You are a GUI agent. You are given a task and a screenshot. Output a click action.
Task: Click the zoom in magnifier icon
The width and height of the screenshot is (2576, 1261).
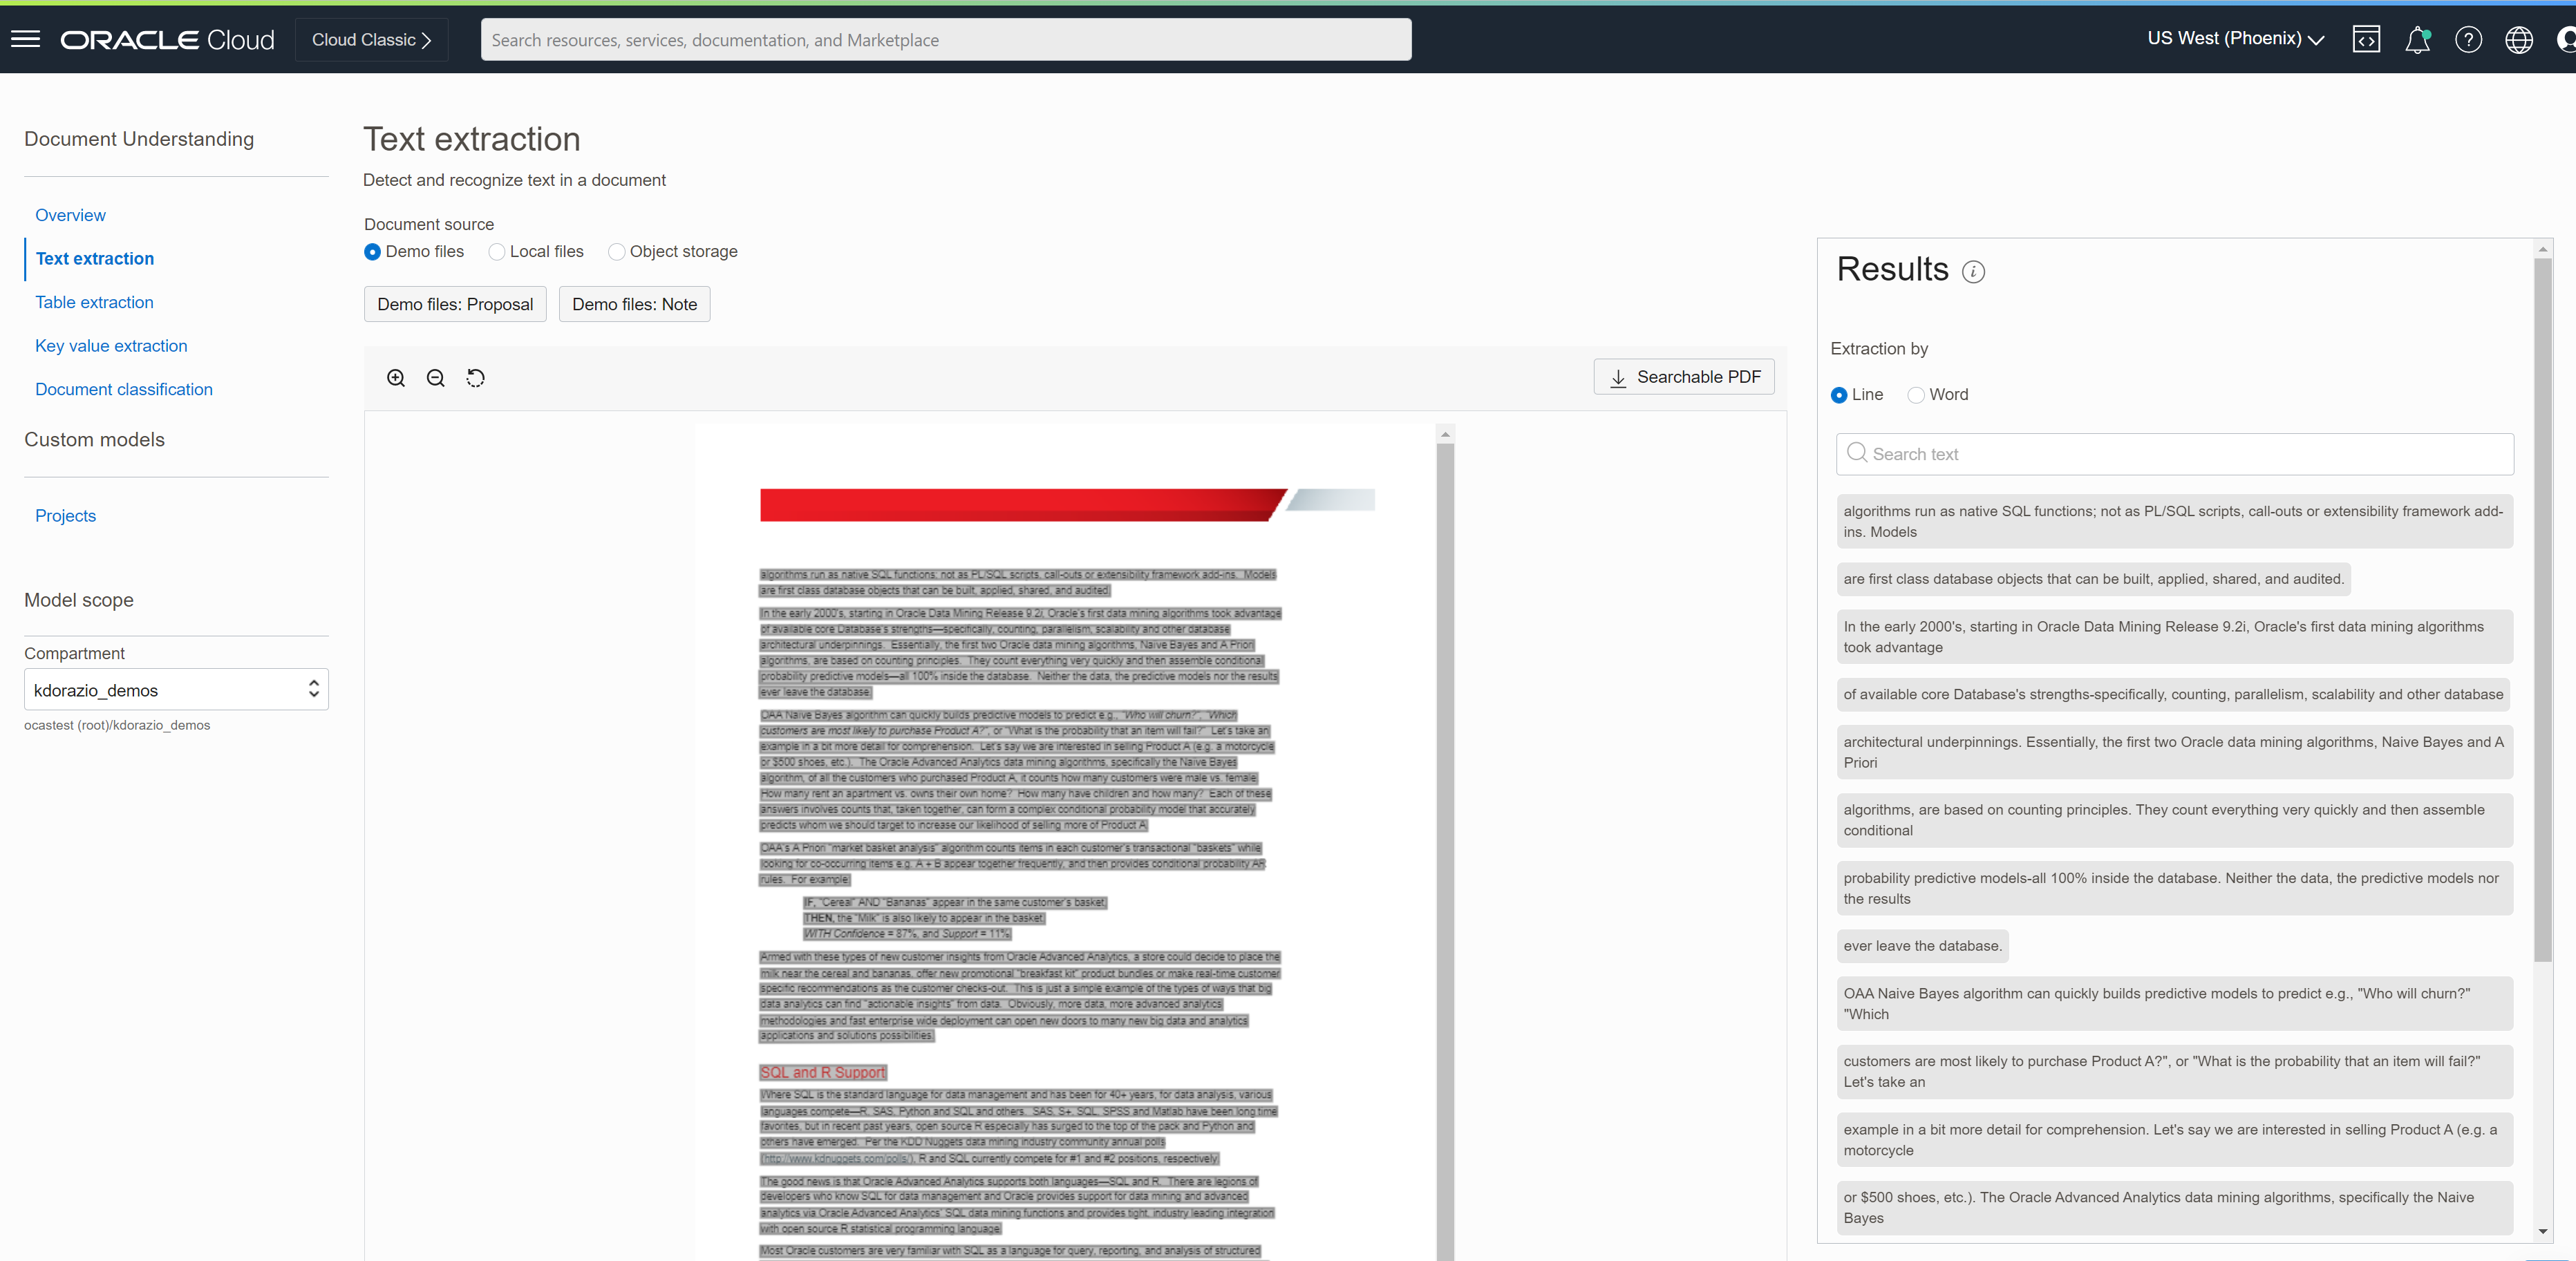396,378
